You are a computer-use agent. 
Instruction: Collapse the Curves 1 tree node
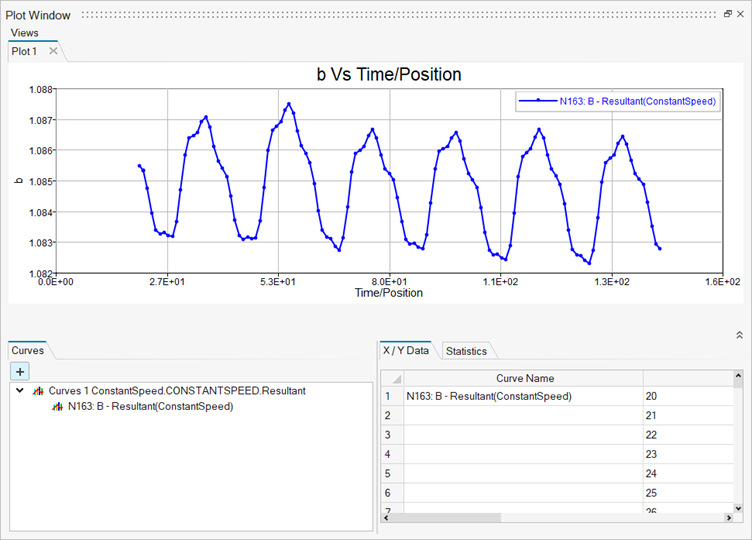[x=21, y=391]
